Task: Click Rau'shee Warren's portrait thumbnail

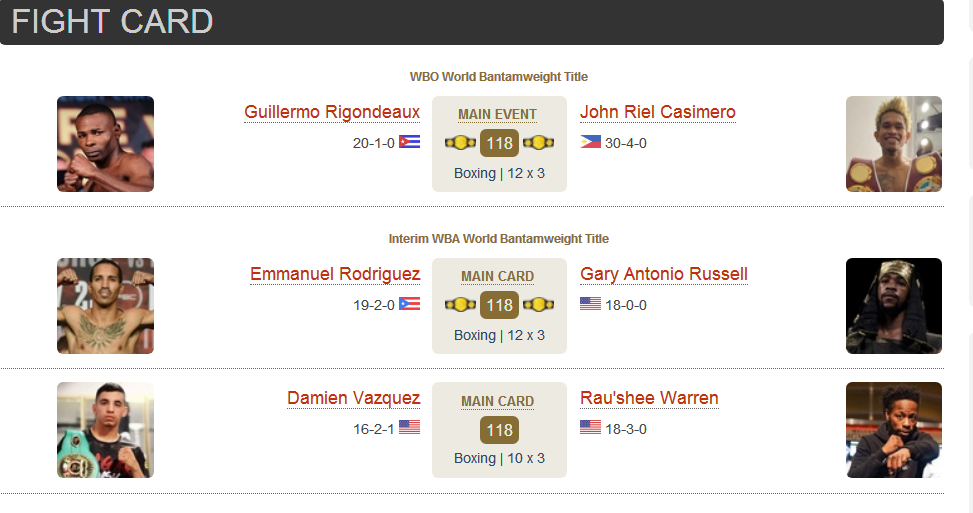Action: [x=894, y=430]
